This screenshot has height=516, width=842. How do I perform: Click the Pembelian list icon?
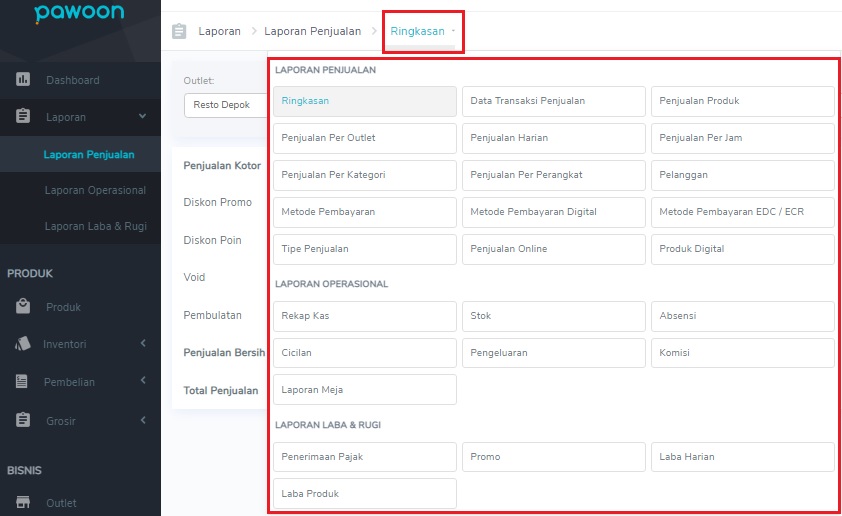click(x=22, y=381)
